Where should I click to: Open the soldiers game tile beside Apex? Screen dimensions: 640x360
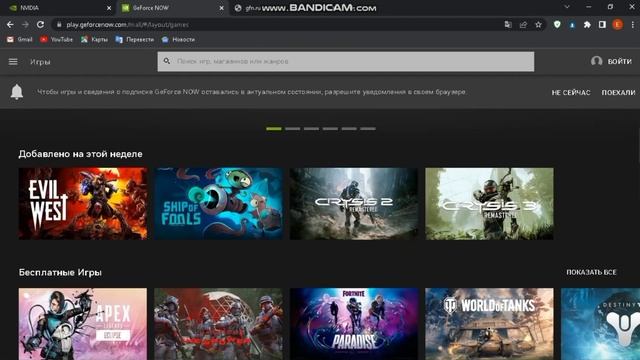(x=218, y=324)
